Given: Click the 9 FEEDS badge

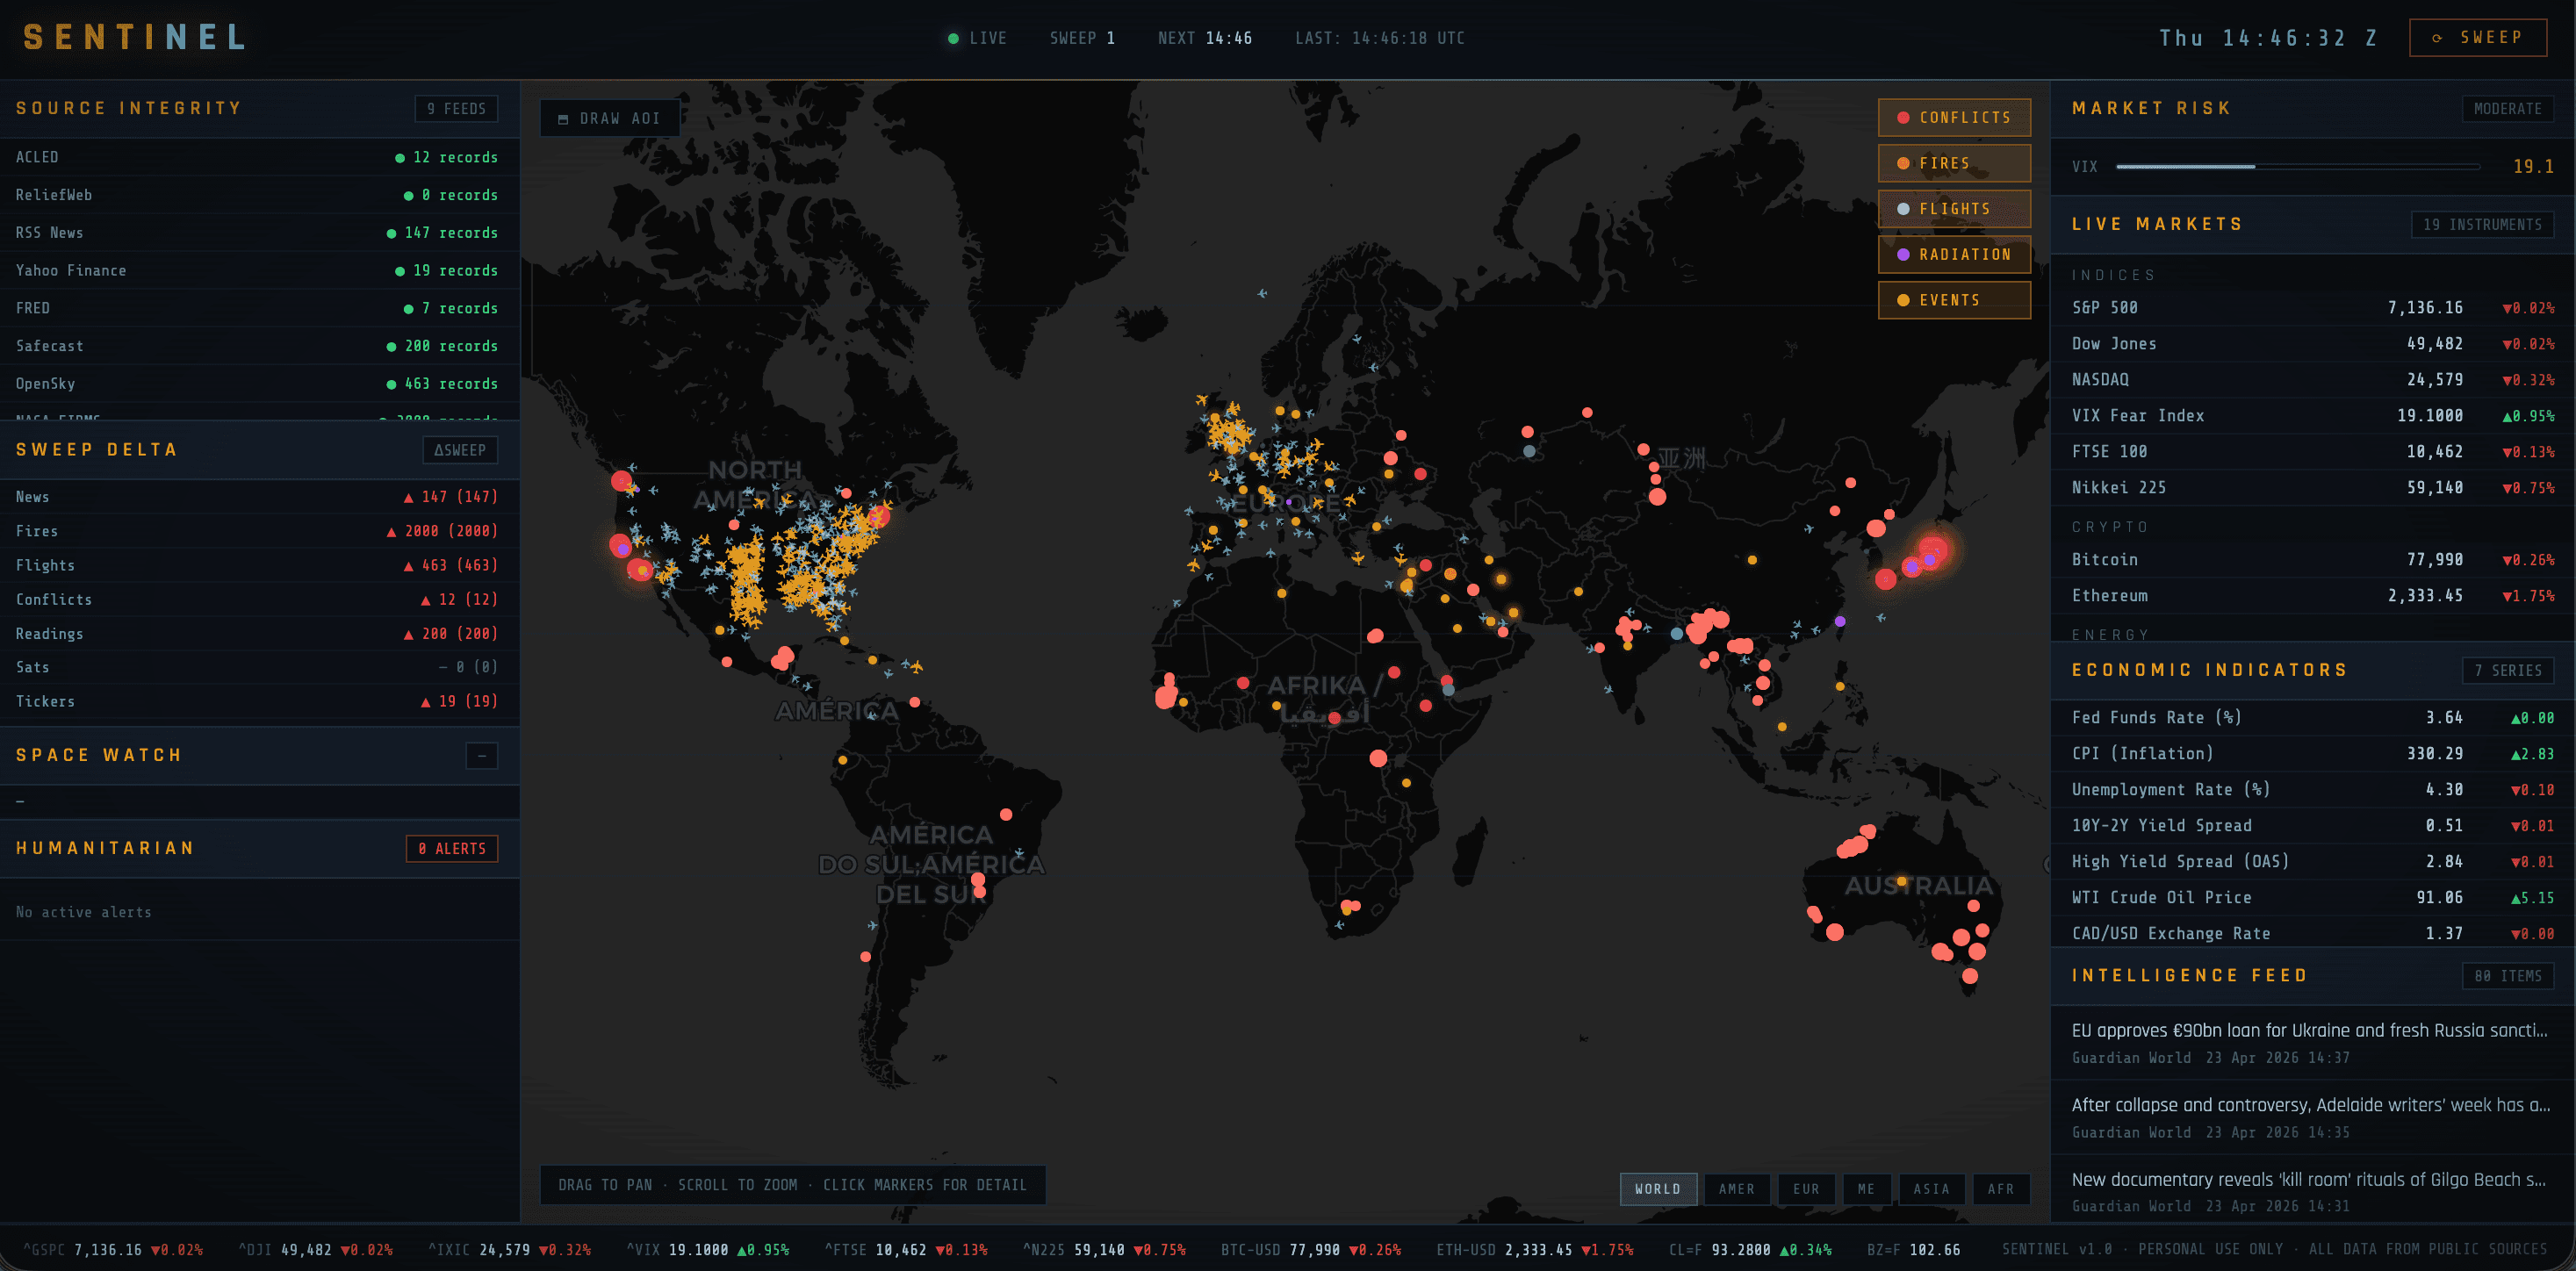Looking at the screenshot, I should pos(456,108).
